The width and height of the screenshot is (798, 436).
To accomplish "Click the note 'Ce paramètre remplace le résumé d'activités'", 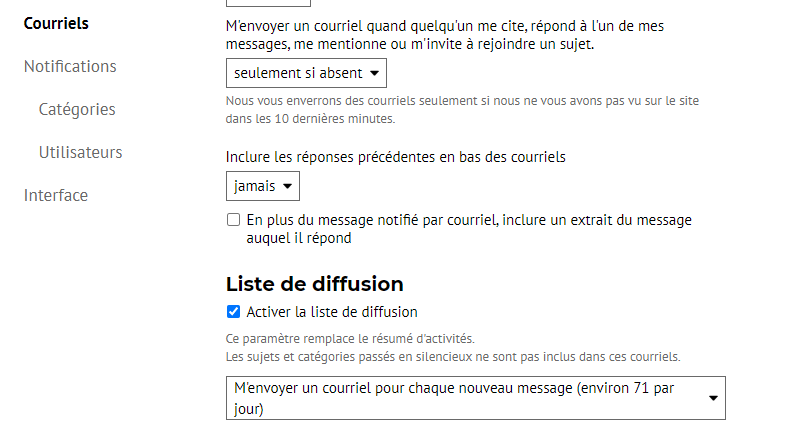I will click(x=350, y=339).
